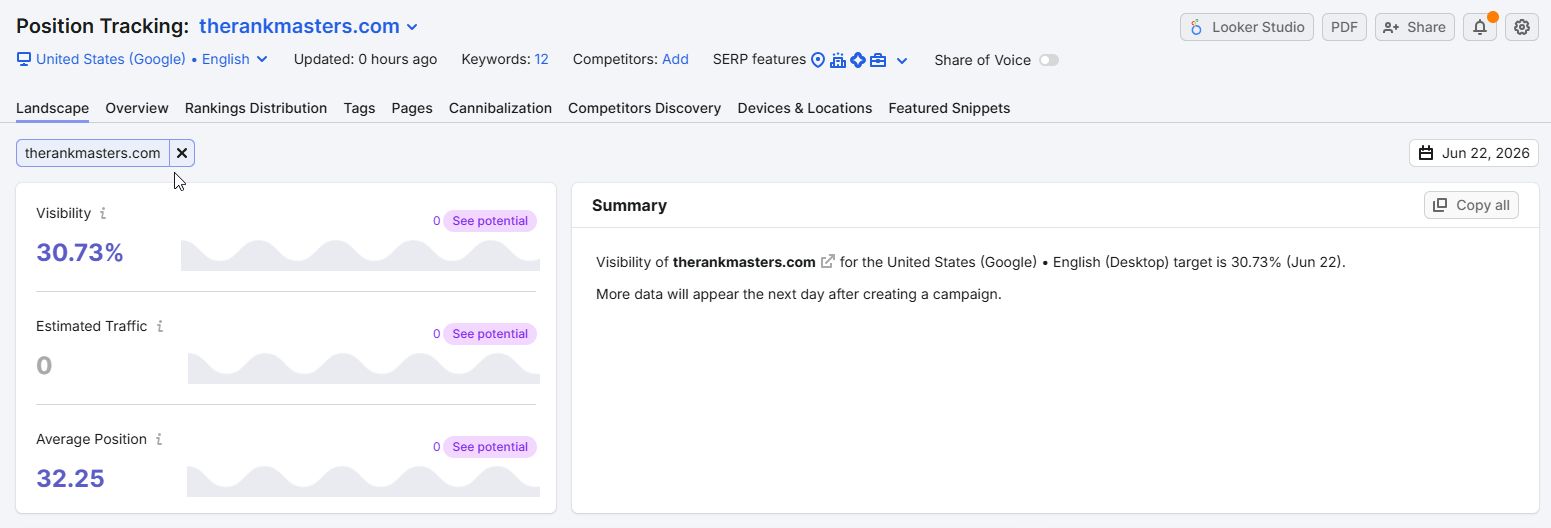This screenshot has width=1551, height=528.
Task: Go to the Featured Snippets tab
Action: [949, 108]
